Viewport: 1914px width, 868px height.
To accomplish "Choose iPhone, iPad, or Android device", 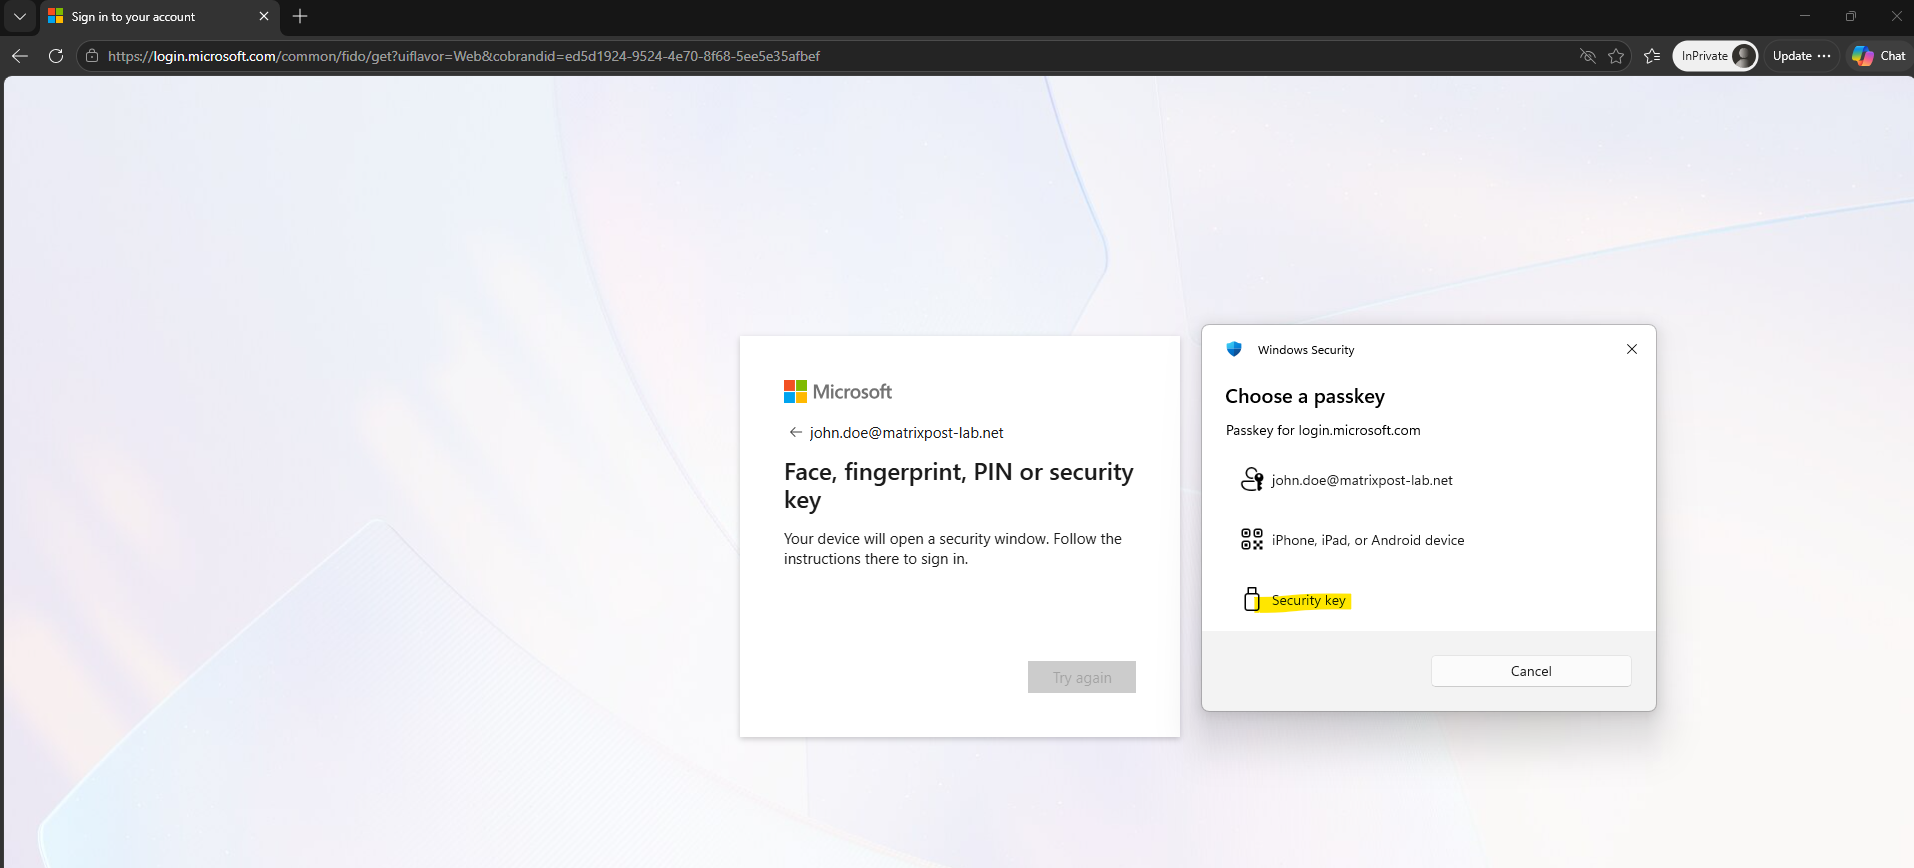I will coord(1429,540).
